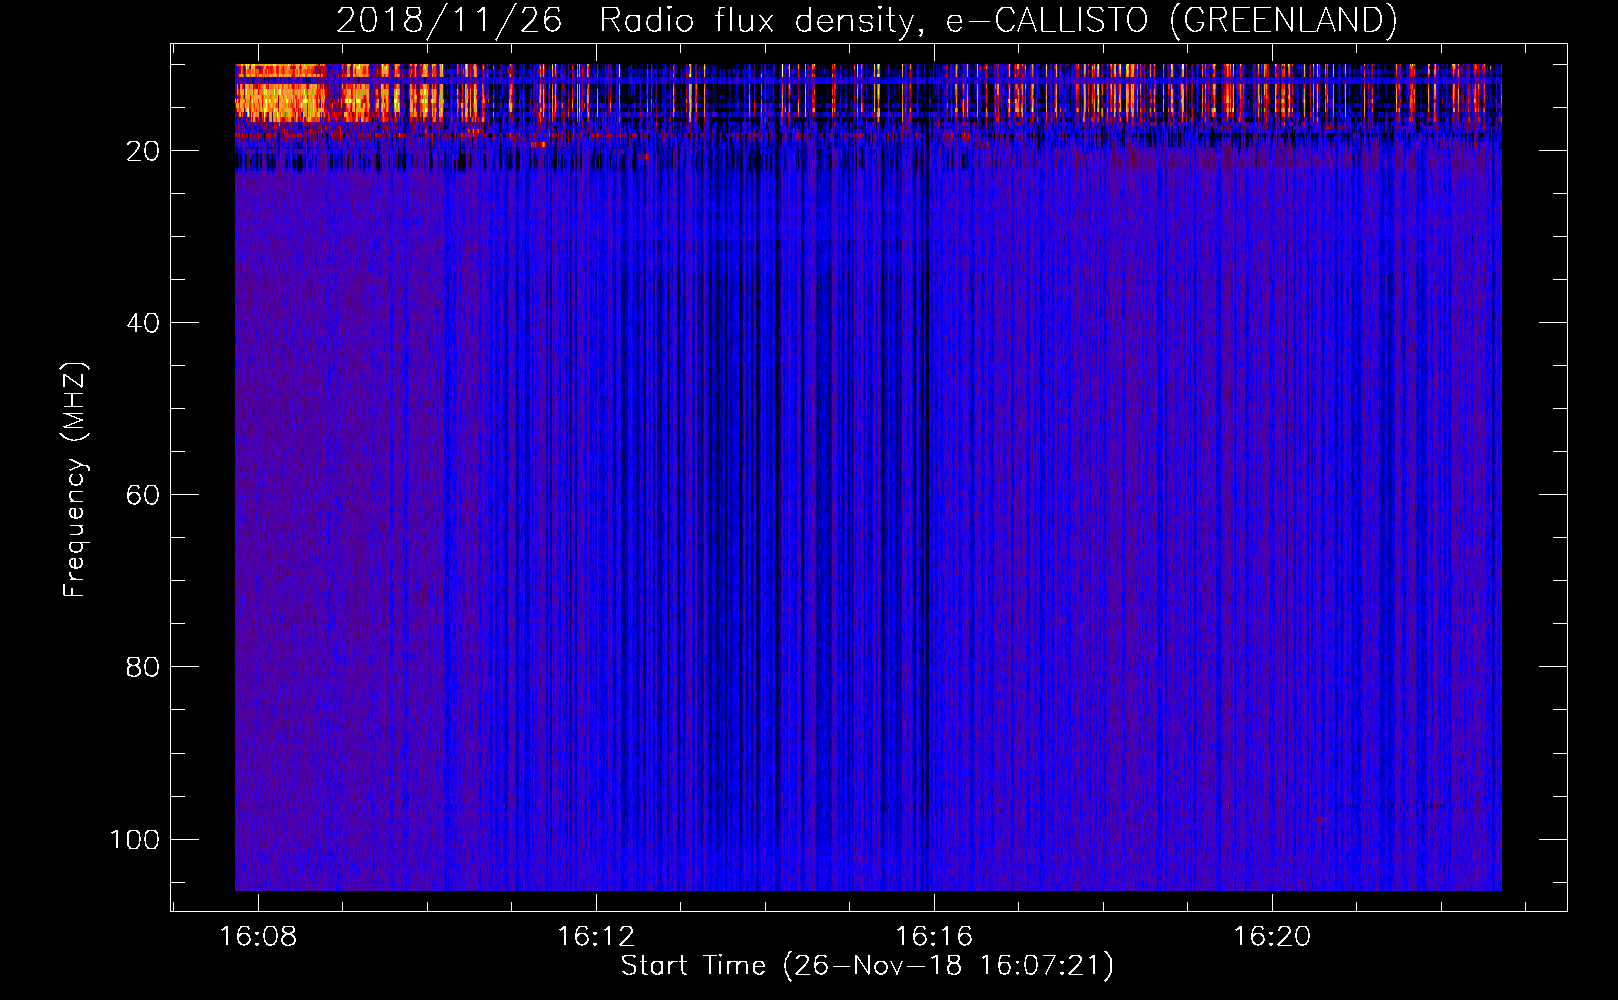Click the 'Start Time (26-Nov-18 16:07:21)' label
1618x1000 pixels.
click(867, 966)
